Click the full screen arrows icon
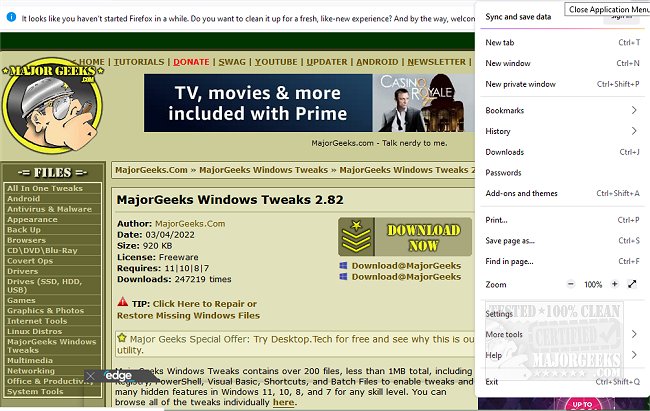 click(x=632, y=284)
